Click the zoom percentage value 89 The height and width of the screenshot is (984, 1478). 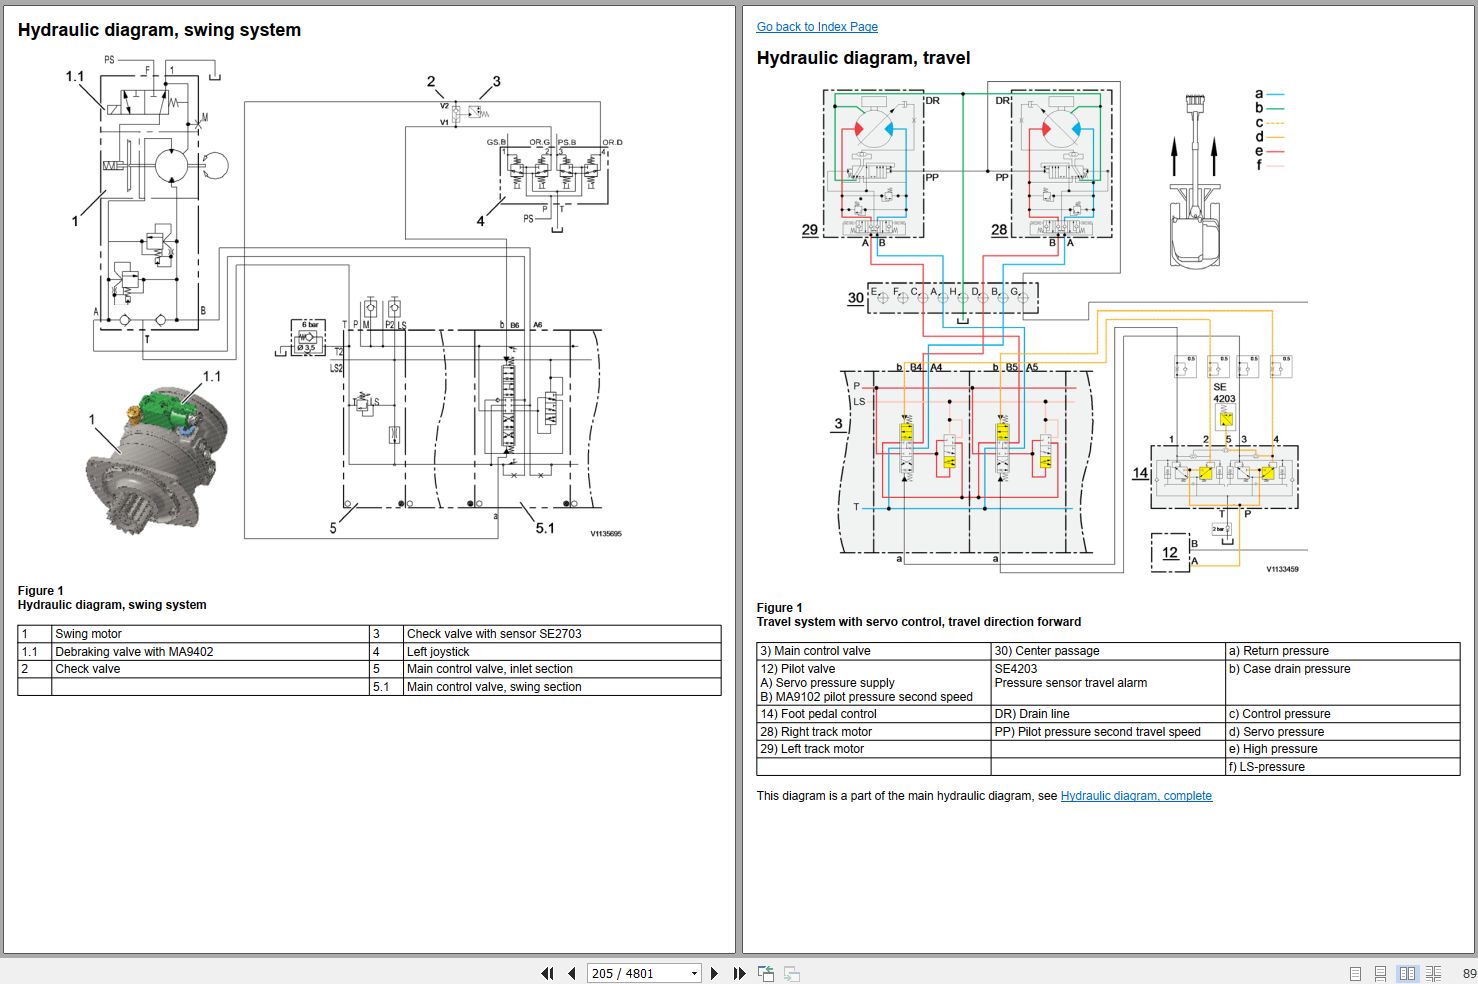(1469, 973)
